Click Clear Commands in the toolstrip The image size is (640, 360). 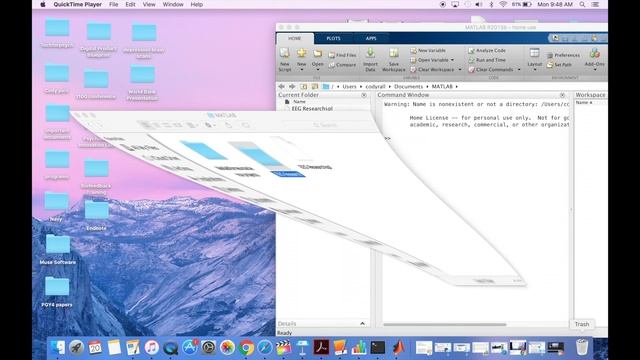pos(491,70)
